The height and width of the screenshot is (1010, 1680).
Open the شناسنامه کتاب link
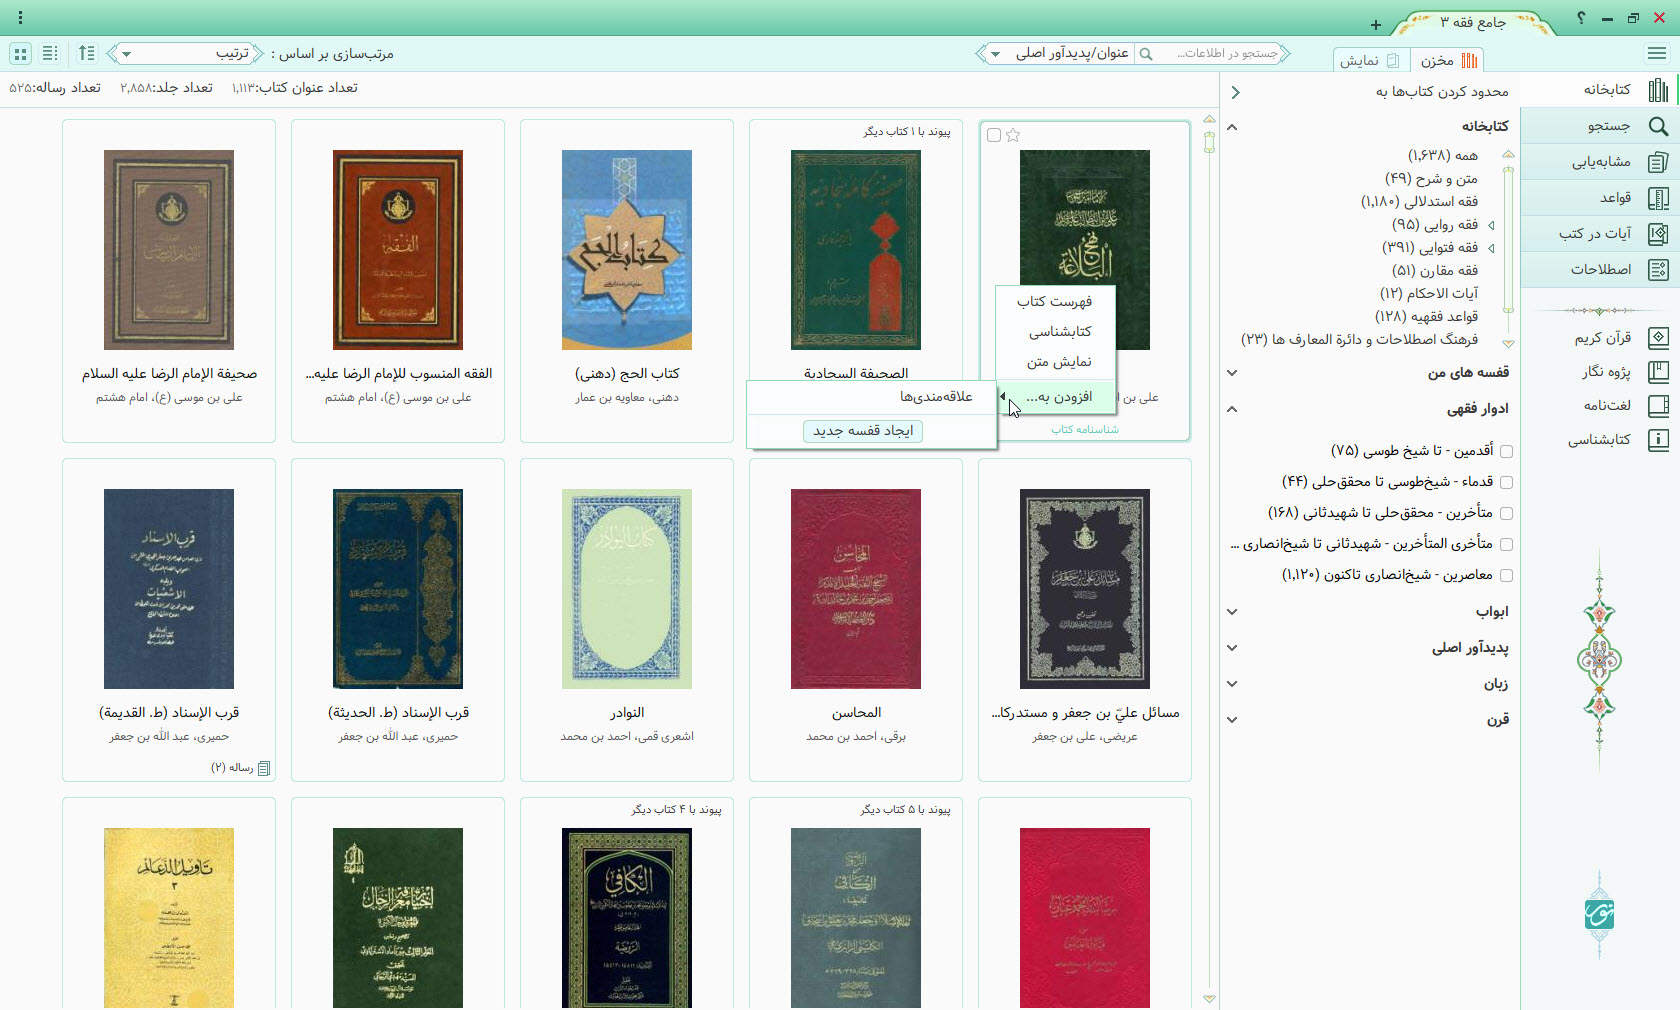(1085, 430)
